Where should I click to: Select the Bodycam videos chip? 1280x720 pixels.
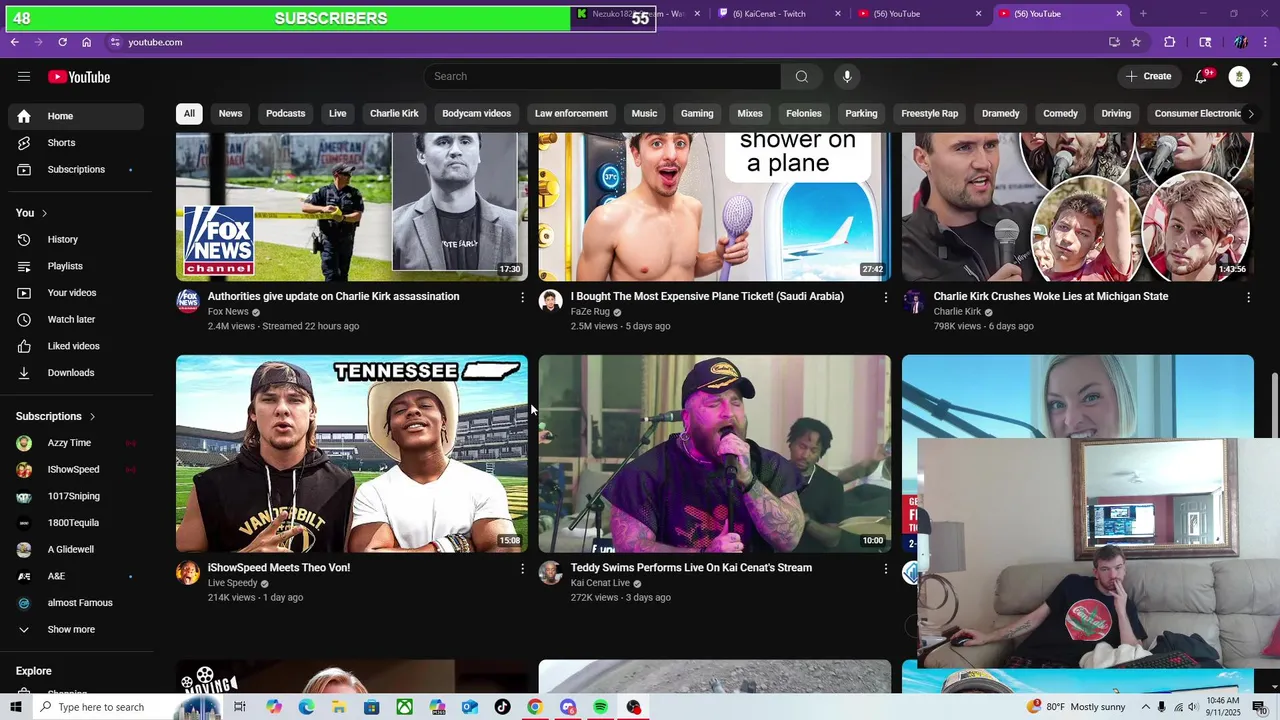[477, 114]
